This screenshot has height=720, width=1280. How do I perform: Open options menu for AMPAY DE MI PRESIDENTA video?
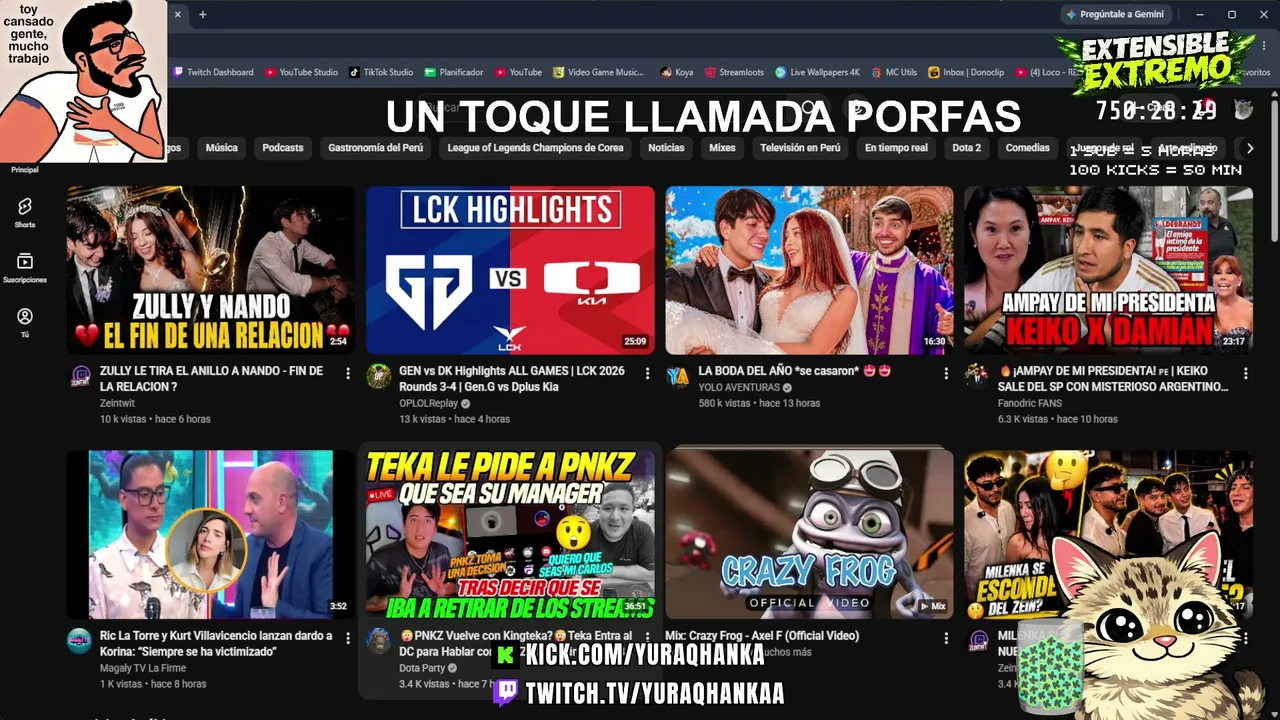1245,373
